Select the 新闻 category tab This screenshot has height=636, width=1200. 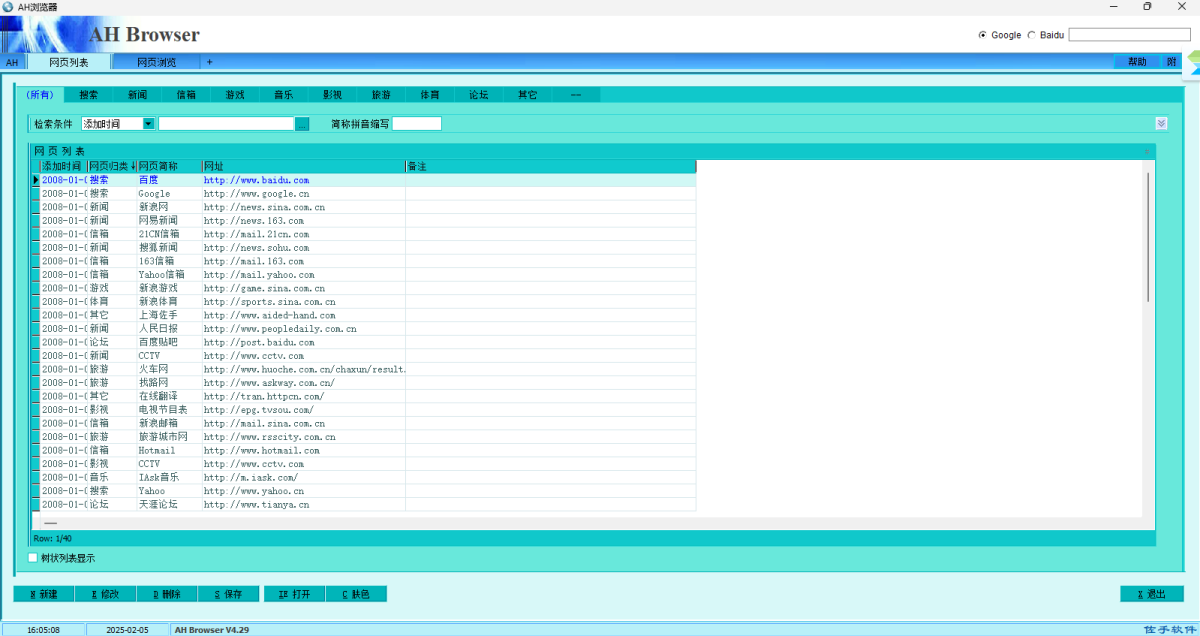[x=137, y=95]
